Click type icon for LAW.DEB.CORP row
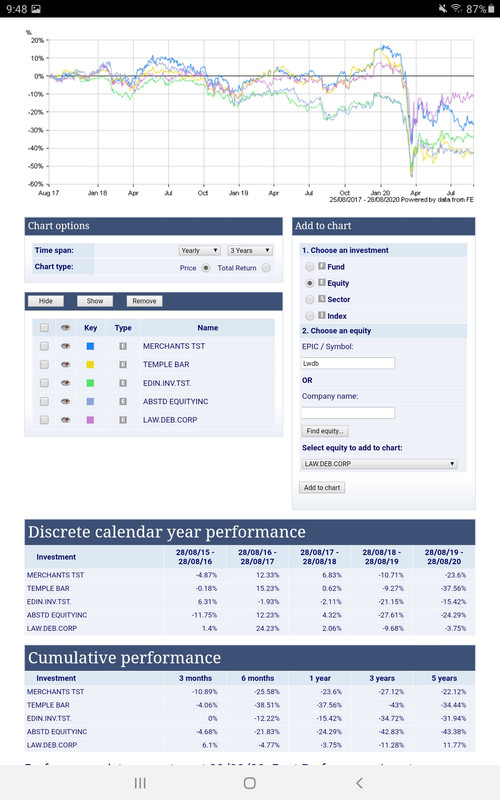The width and height of the screenshot is (500, 800). coord(123,419)
